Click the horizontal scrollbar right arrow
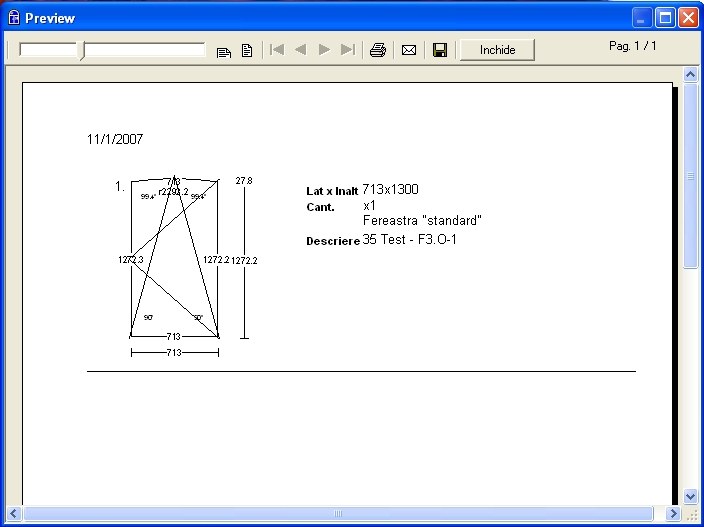Screen dimensions: 704x527 pos(673,513)
